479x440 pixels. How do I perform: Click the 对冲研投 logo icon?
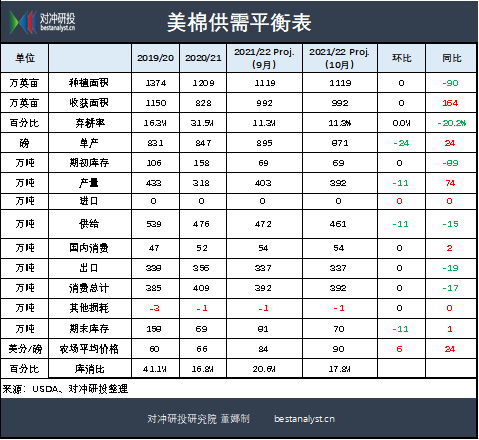pos(23,22)
